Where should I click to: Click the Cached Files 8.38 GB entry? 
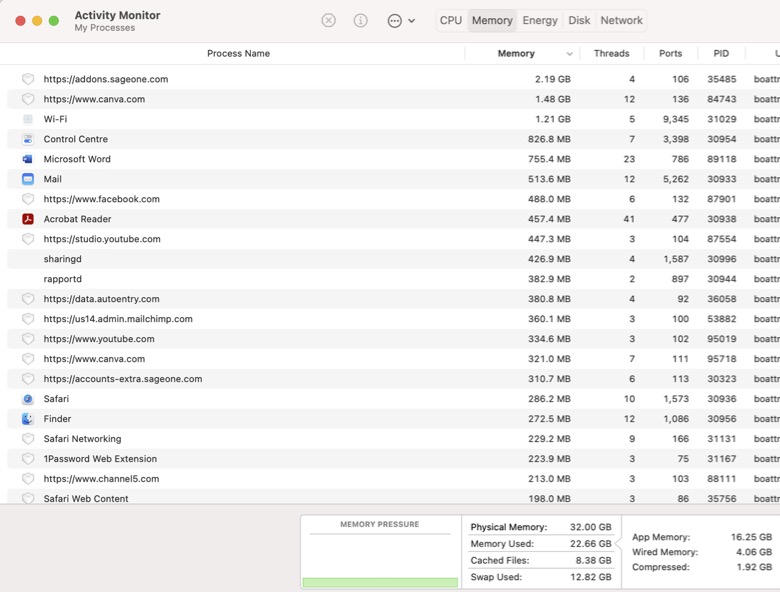tap(541, 560)
